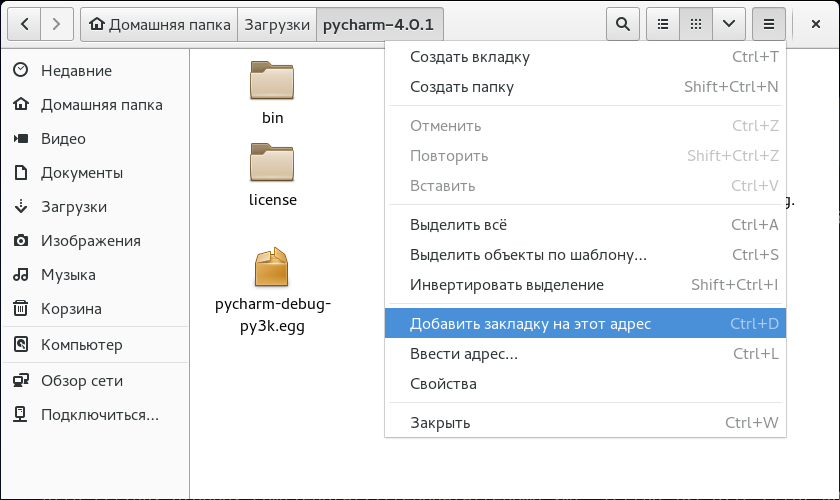Image resolution: width=840 pixels, height=500 pixels.
Task: Open the search magnifier button
Action: click(623, 23)
